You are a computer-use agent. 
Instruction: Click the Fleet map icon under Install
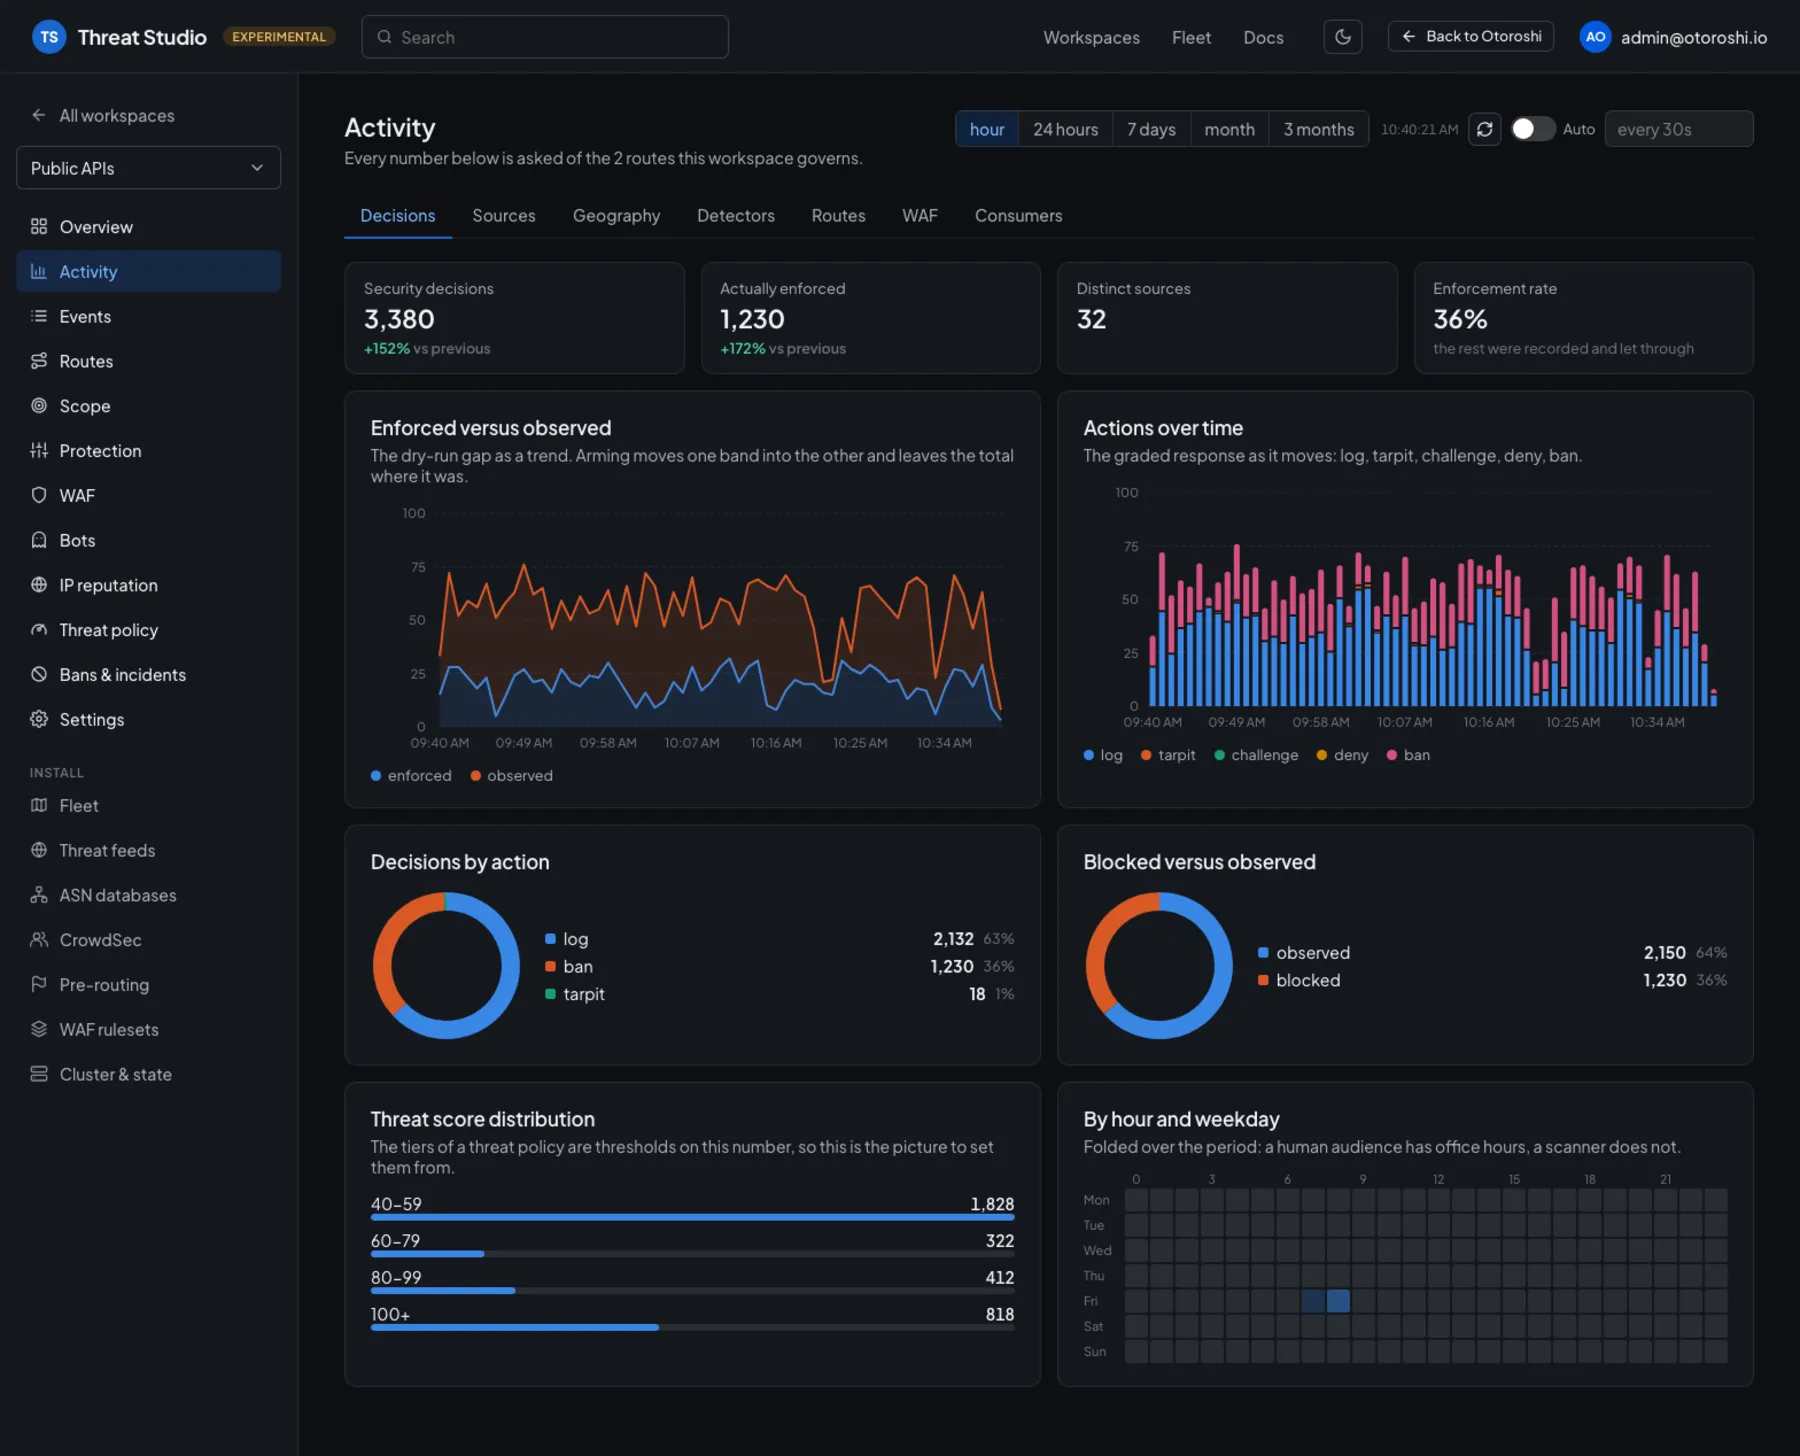pyautogui.click(x=39, y=806)
